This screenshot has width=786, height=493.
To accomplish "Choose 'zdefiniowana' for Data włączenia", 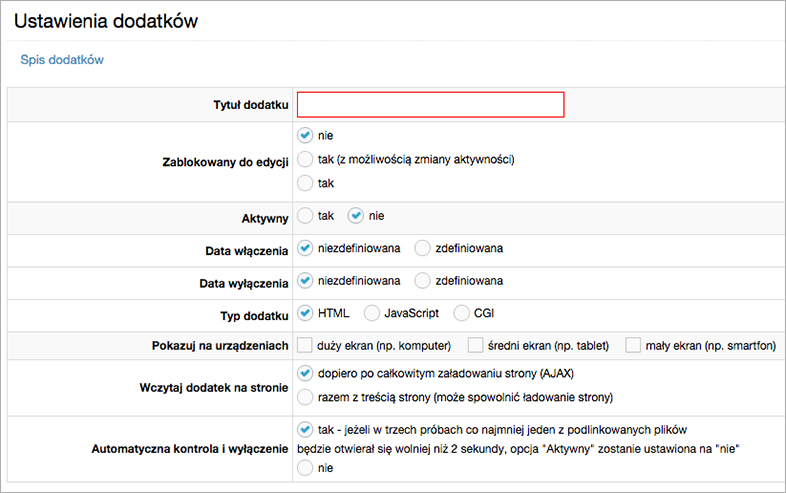I will pos(423,248).
